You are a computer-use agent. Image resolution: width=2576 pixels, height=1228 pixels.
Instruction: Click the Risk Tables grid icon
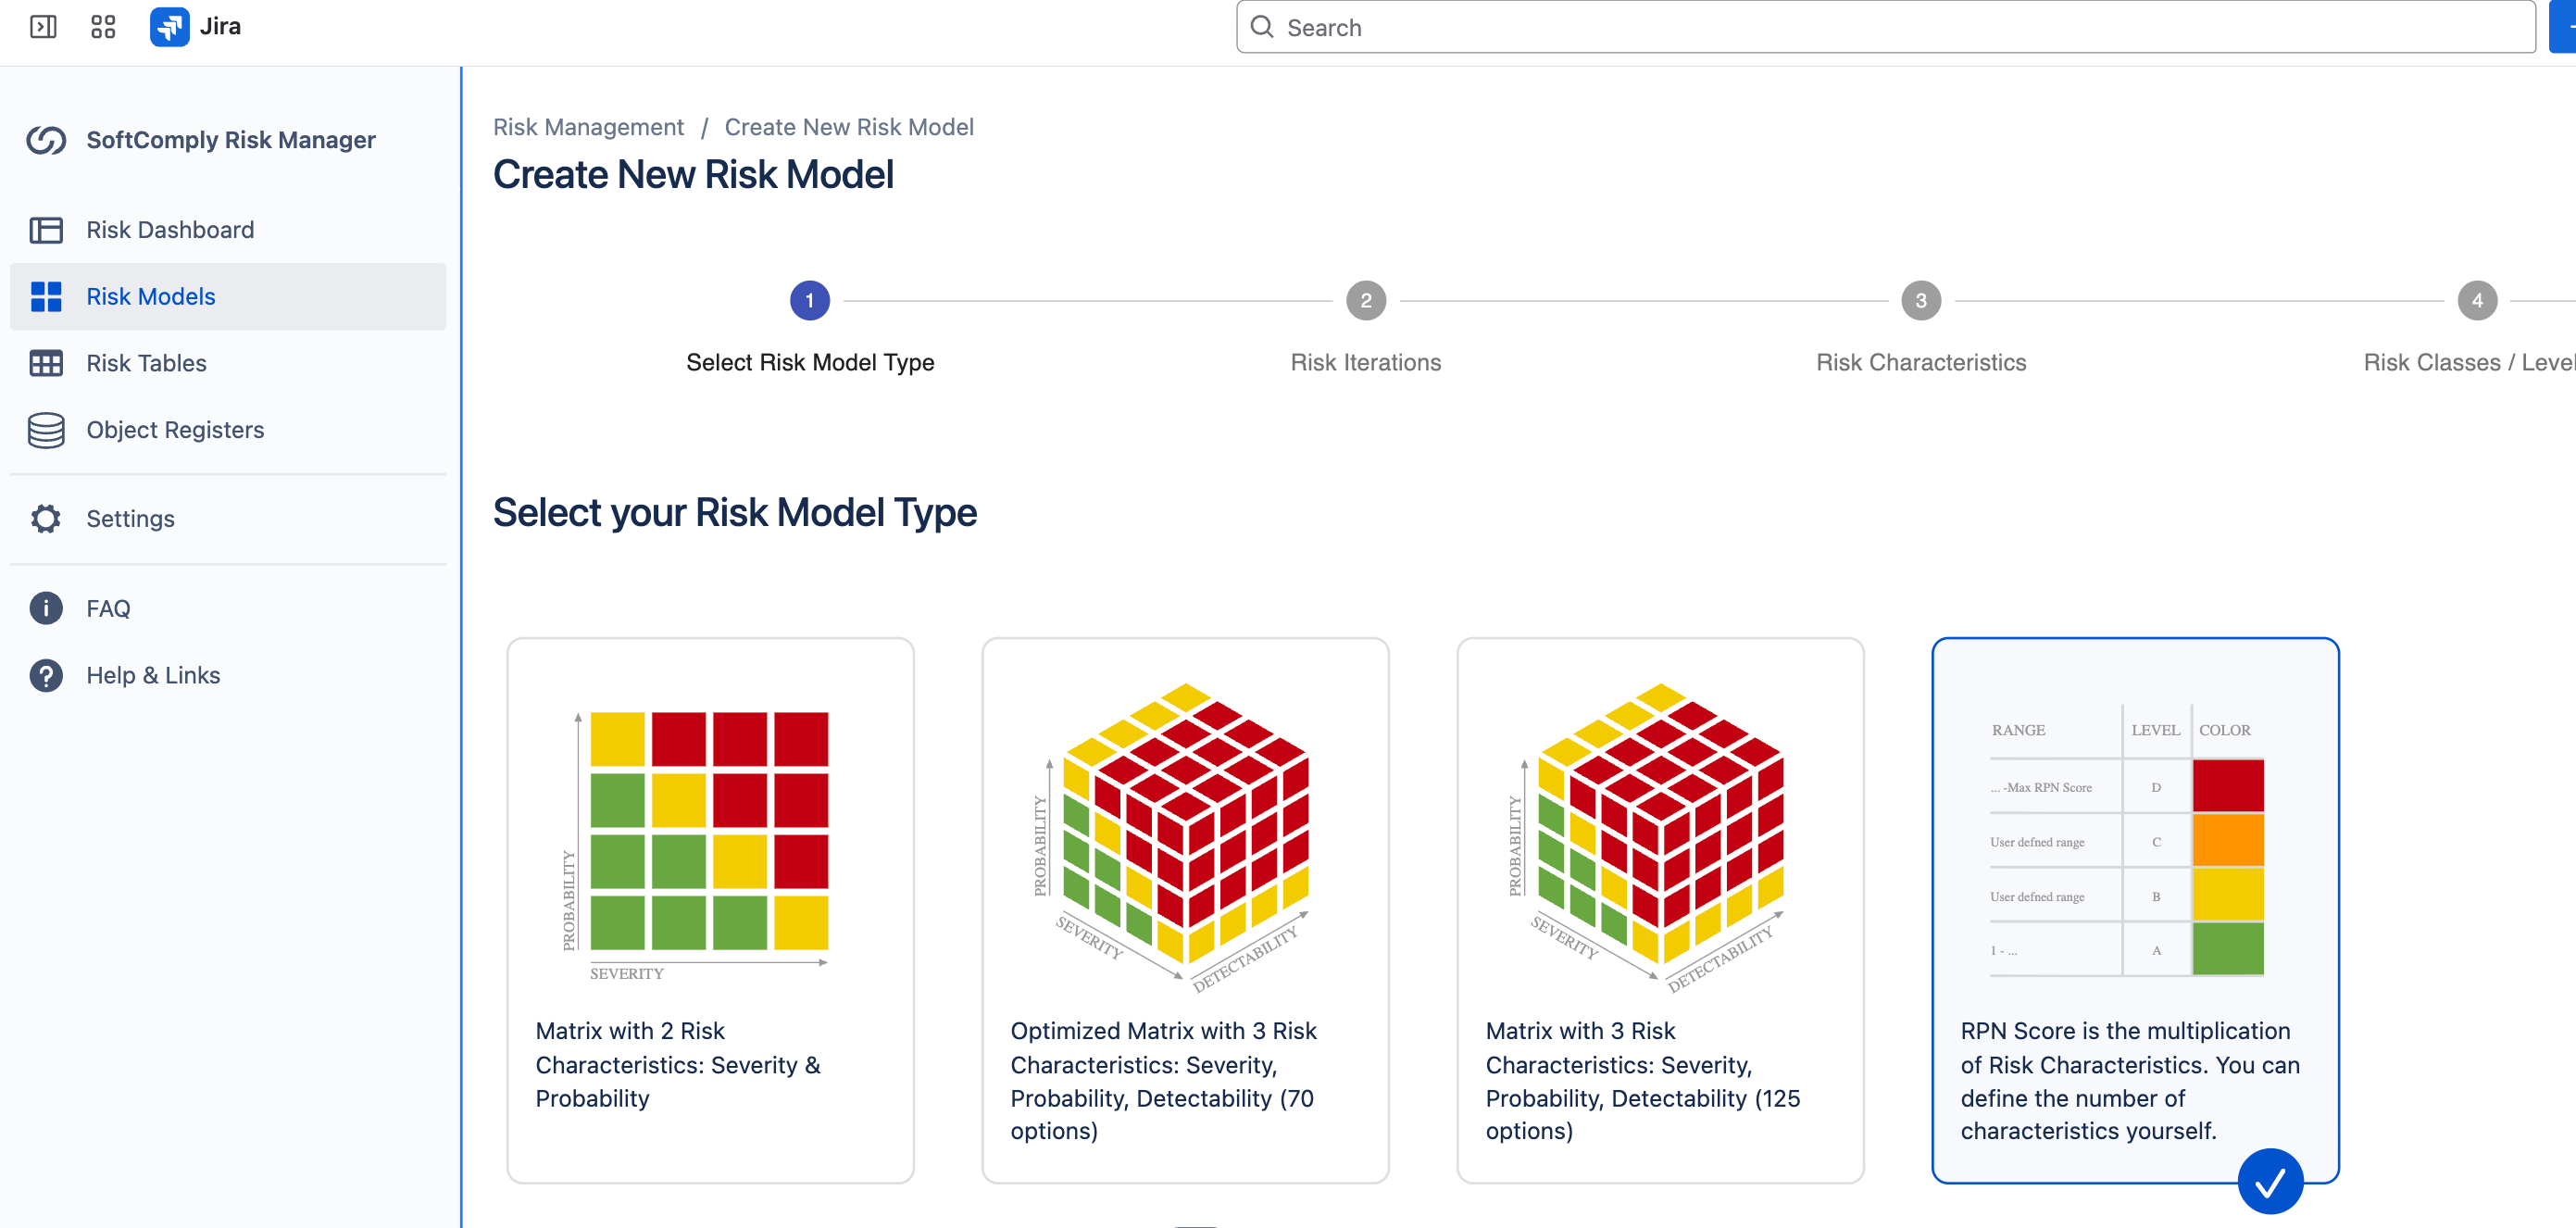46,363
